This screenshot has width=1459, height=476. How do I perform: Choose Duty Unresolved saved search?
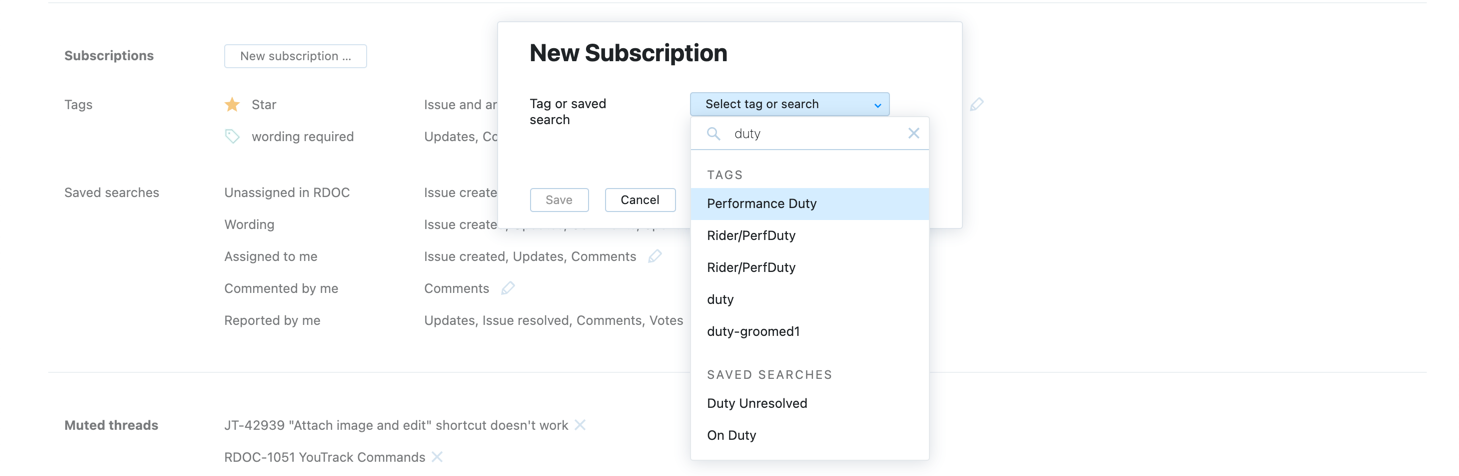click(x=757, y=403)
